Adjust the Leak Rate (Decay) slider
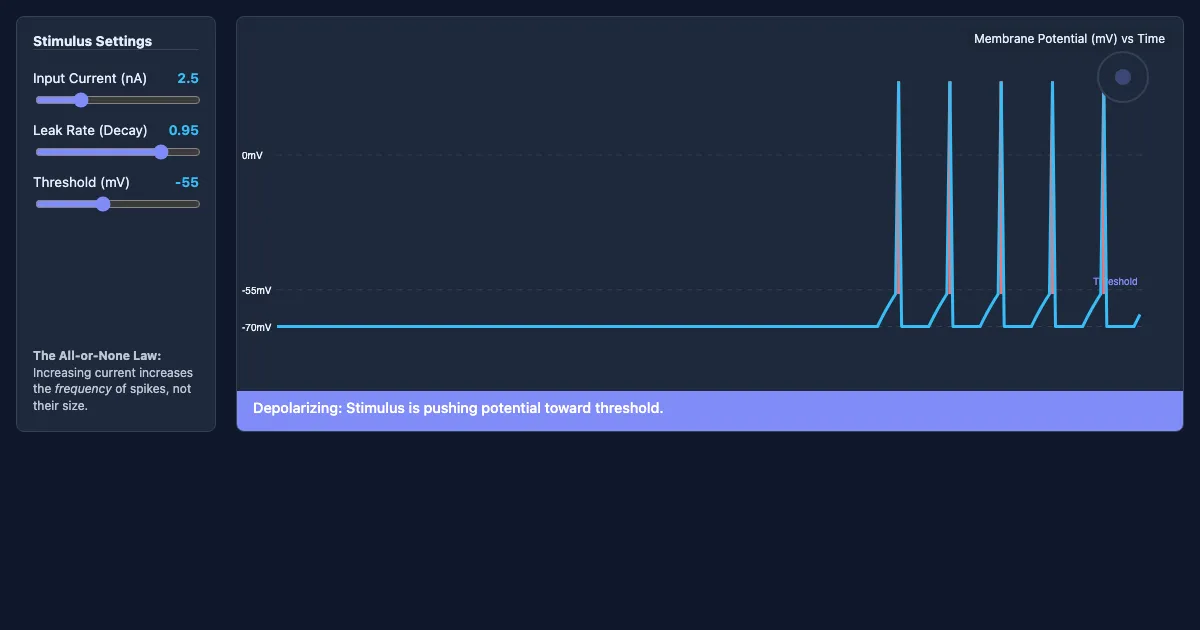 118,152
